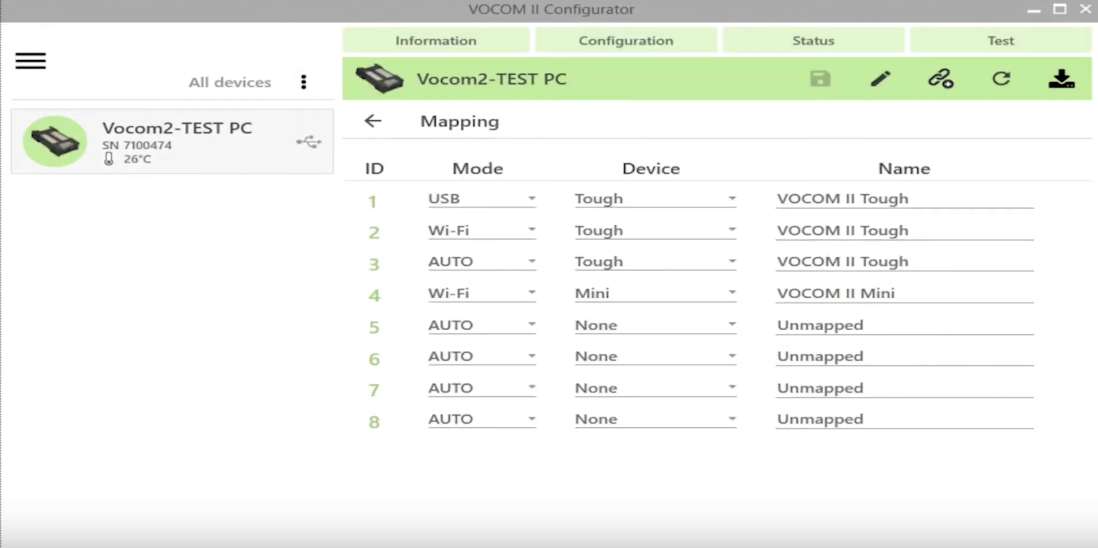Click the VOCOM II Mini name field
1098x548 pixels.
[904, 293]
